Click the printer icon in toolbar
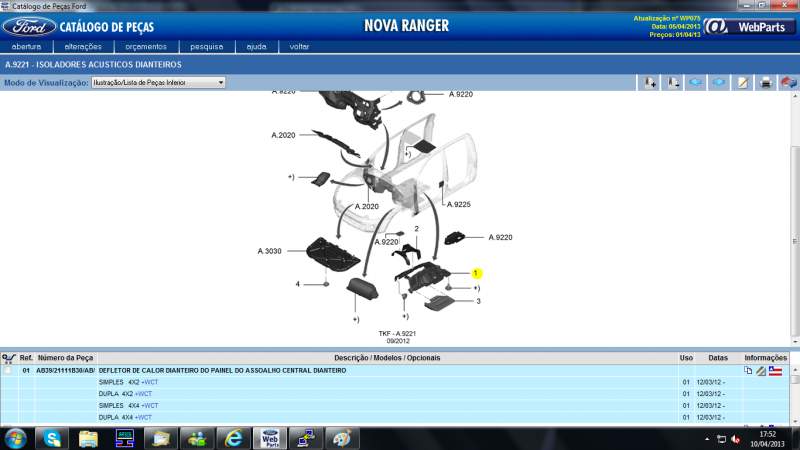800x450 pixels. point(766,83)
